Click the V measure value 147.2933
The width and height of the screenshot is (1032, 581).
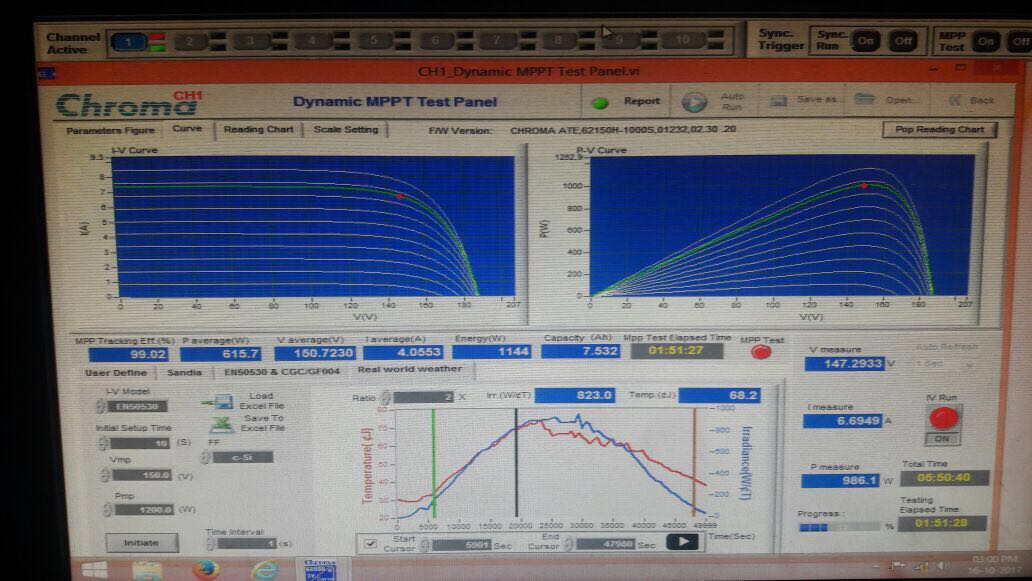pyautogui.click(x=844, y=363)
